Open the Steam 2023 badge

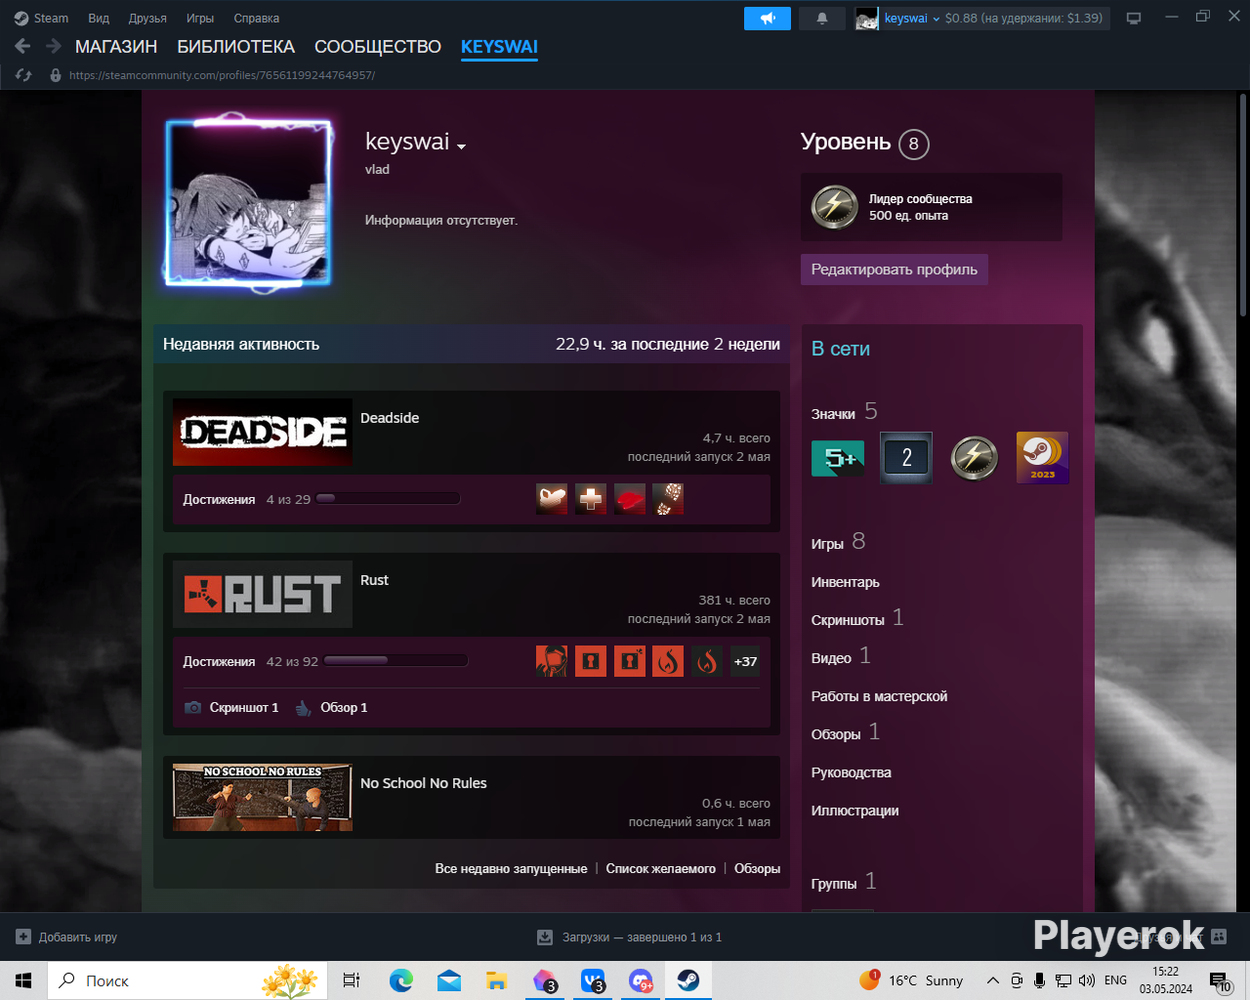(1042, 458)
